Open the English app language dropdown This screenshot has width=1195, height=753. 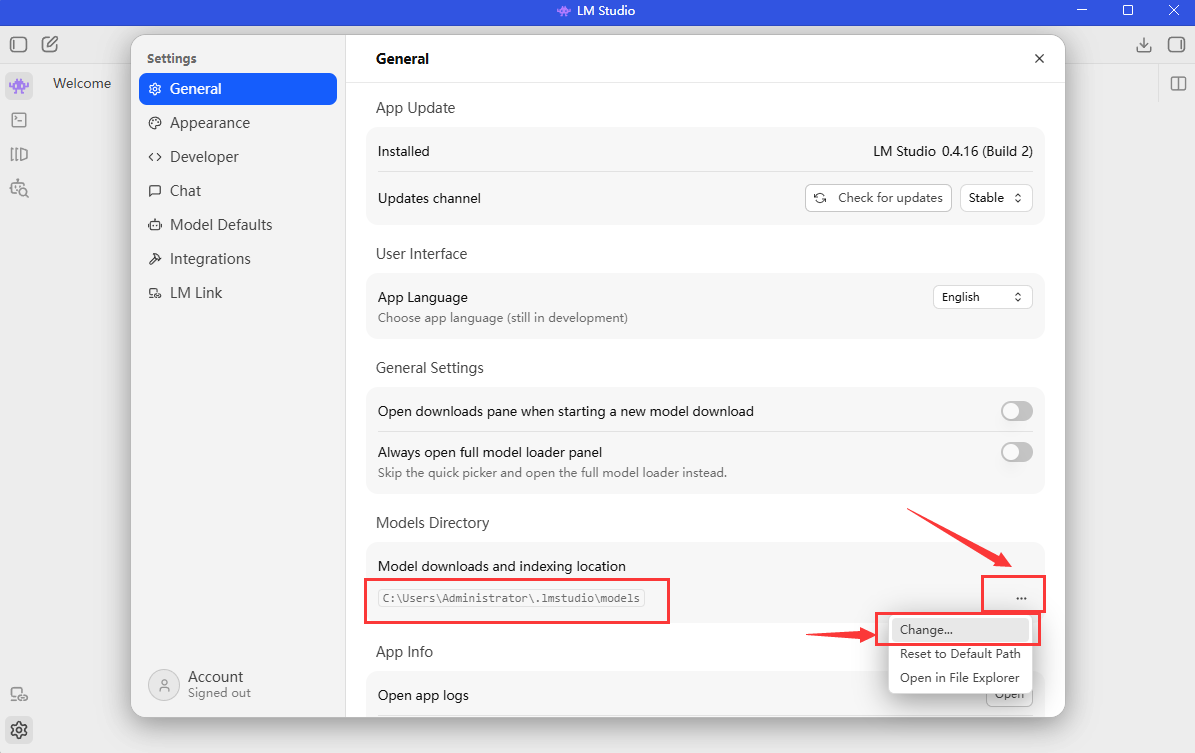coord(982,297)
